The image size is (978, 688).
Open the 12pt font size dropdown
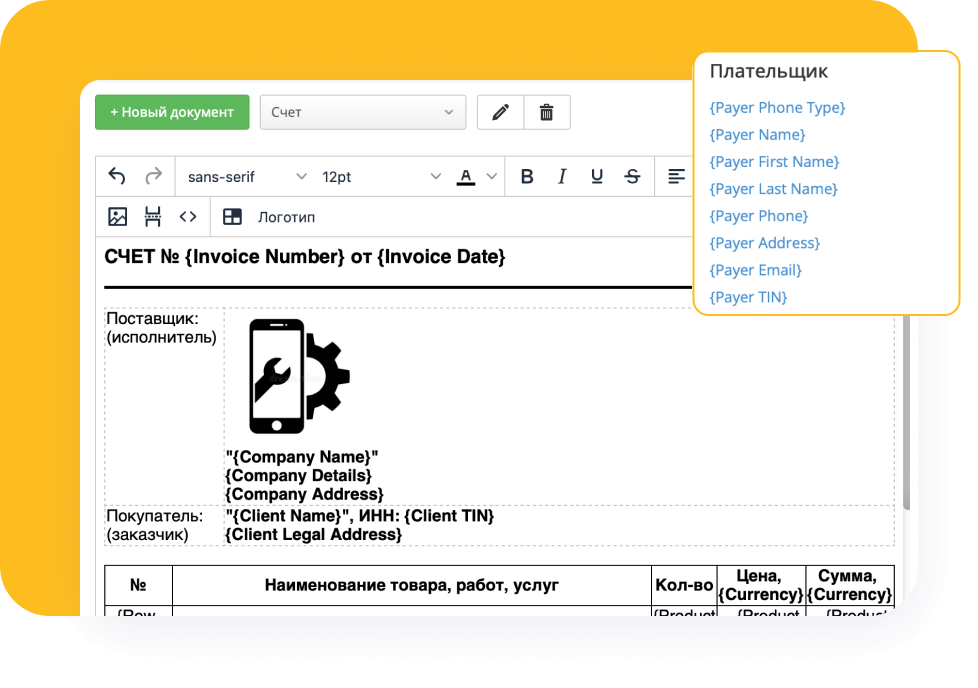coord(380,177)
